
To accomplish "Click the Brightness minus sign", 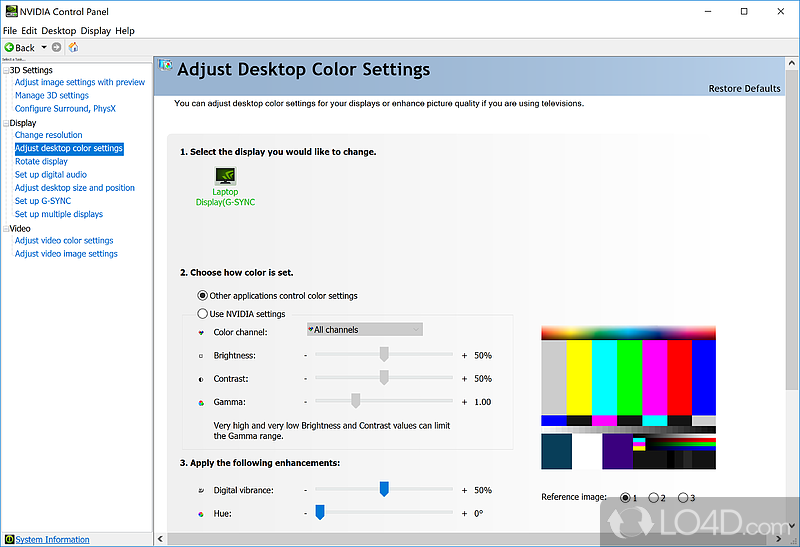I will [x=306, y=356].
